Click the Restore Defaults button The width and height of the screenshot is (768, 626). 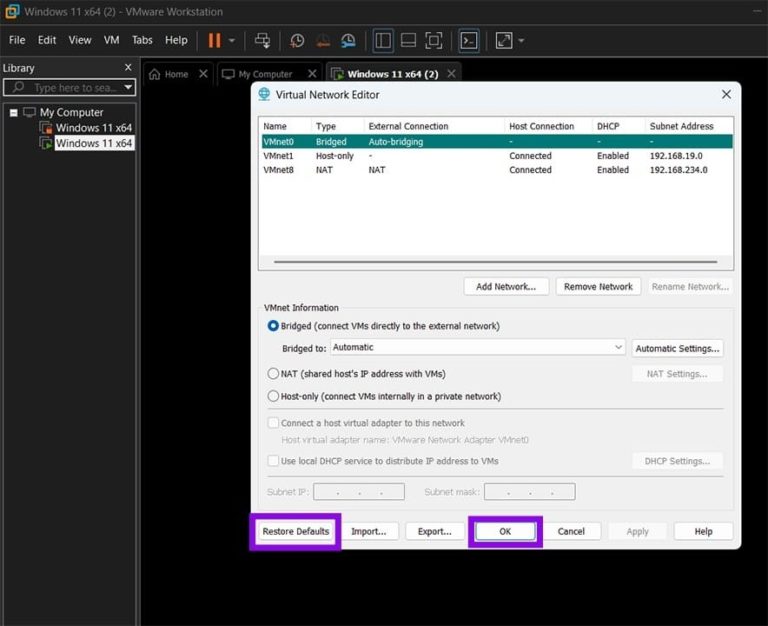pos(295,531)
